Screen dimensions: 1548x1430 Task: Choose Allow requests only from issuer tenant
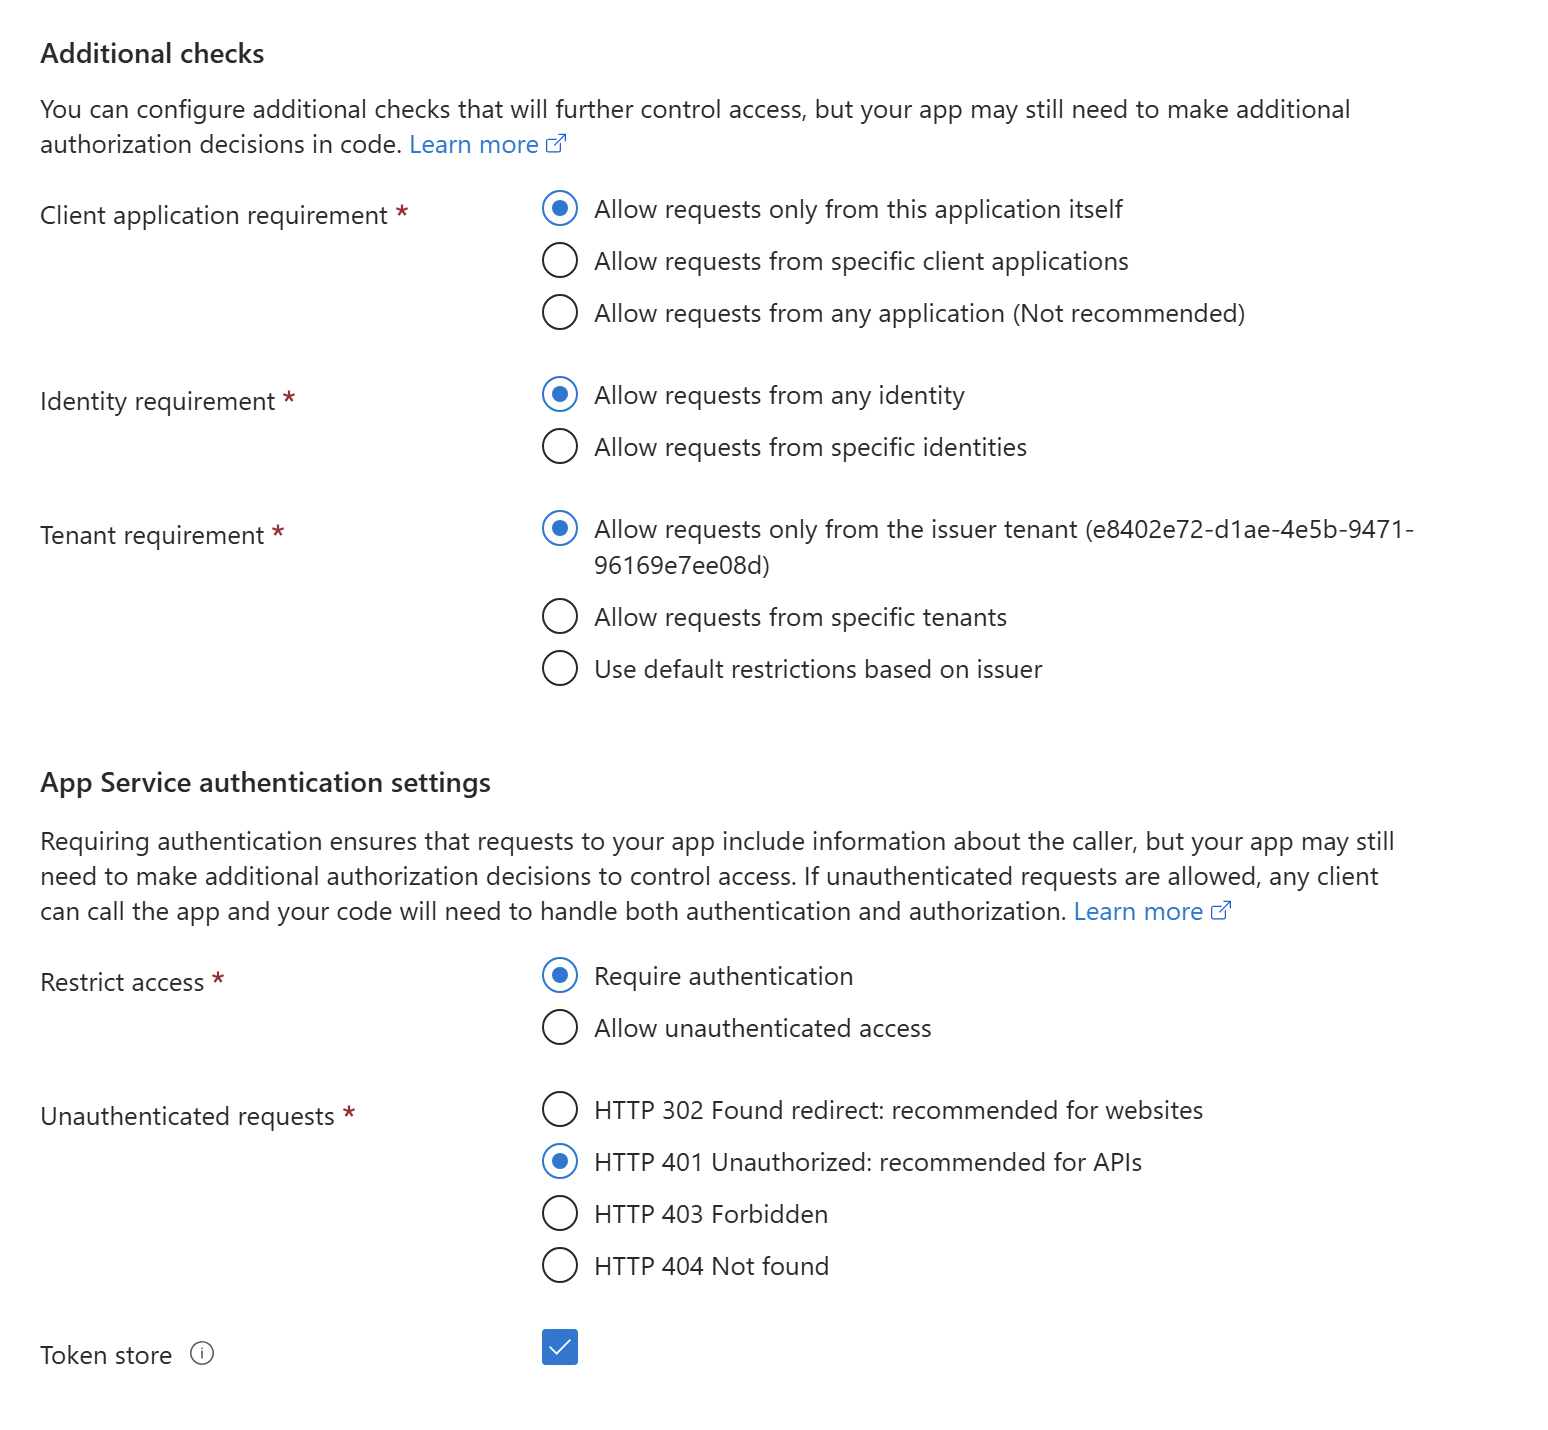[560, 528]
